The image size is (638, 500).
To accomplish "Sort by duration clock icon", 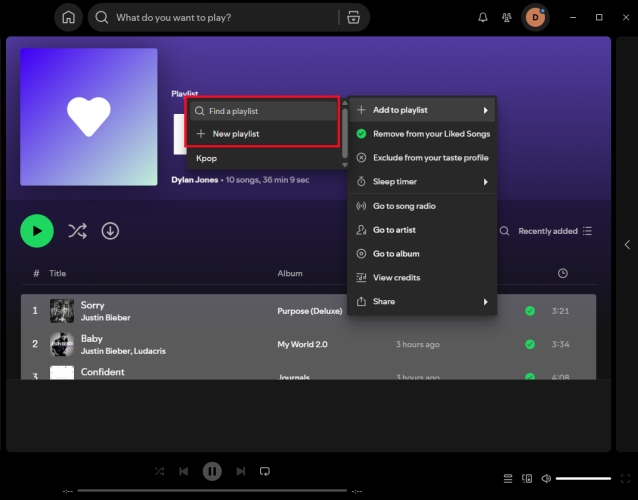I will tap(563, 273).
